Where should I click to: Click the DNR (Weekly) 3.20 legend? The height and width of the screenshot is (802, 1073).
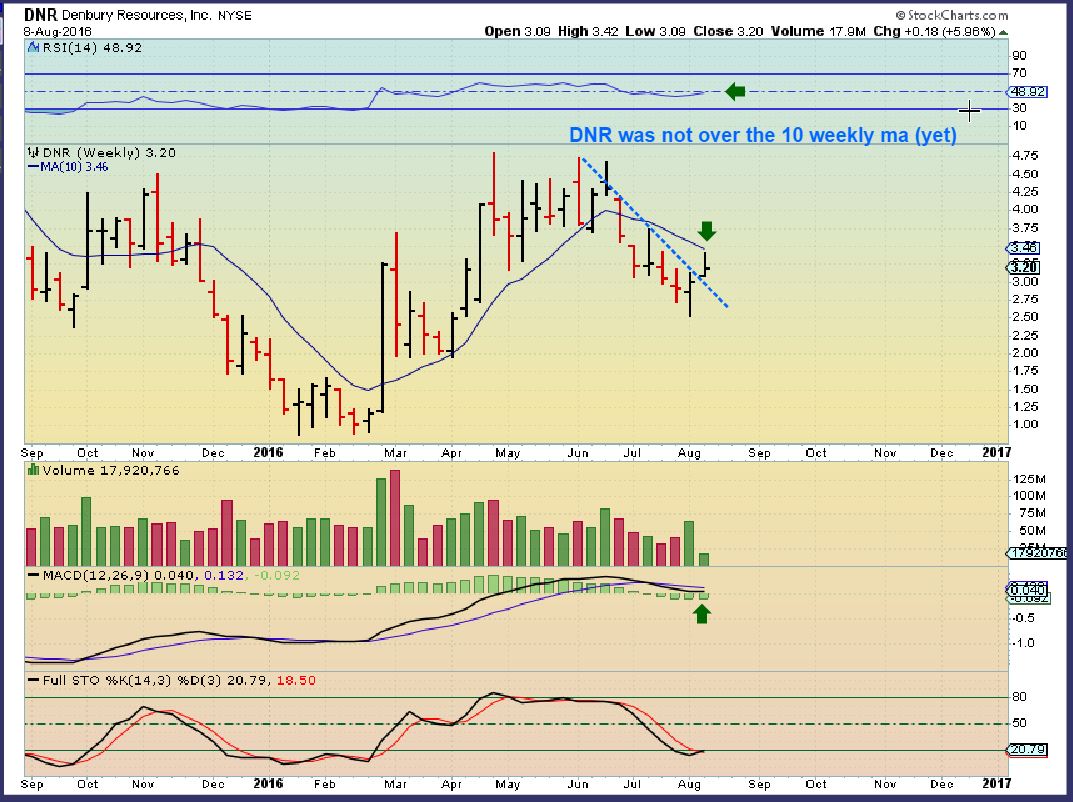[109, 153]
